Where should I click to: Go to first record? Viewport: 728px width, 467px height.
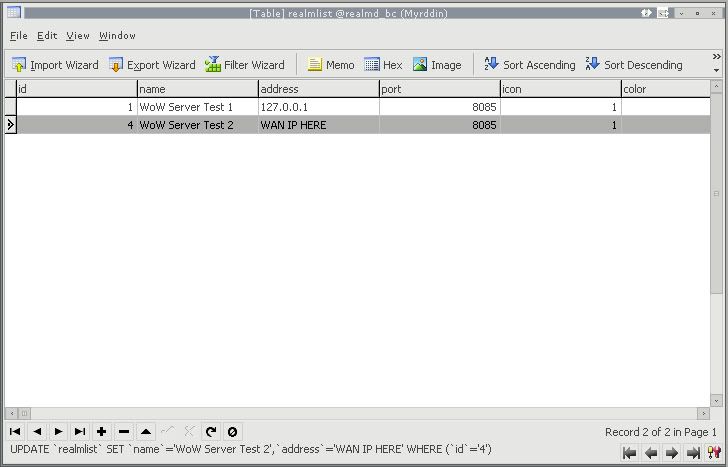coord(15,432)
